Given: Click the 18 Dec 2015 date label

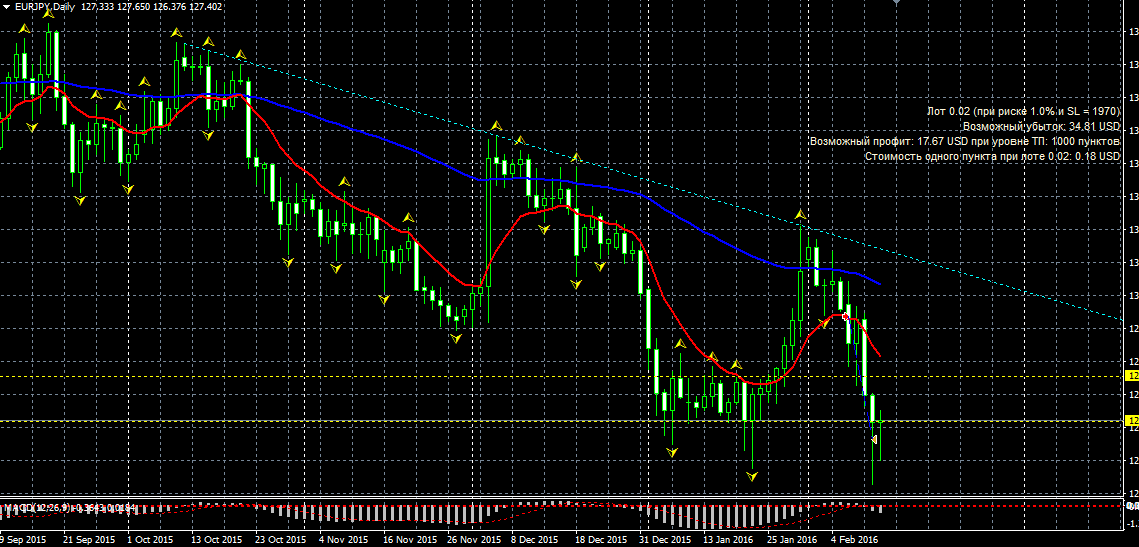Looking at the screenshot, I should [x=601, y=540].
